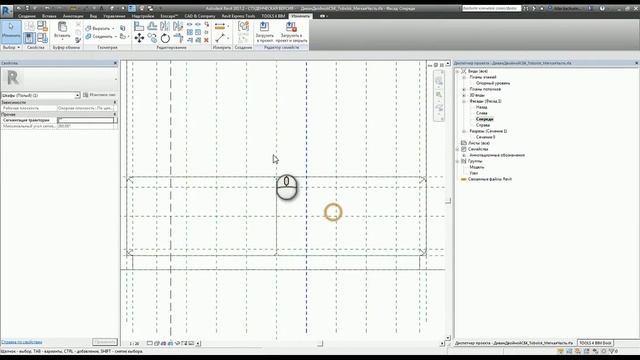The height and width of the screenshot is (360, 640).
Task: Close the Project Browser panel
Action: (x=636, y=63)
